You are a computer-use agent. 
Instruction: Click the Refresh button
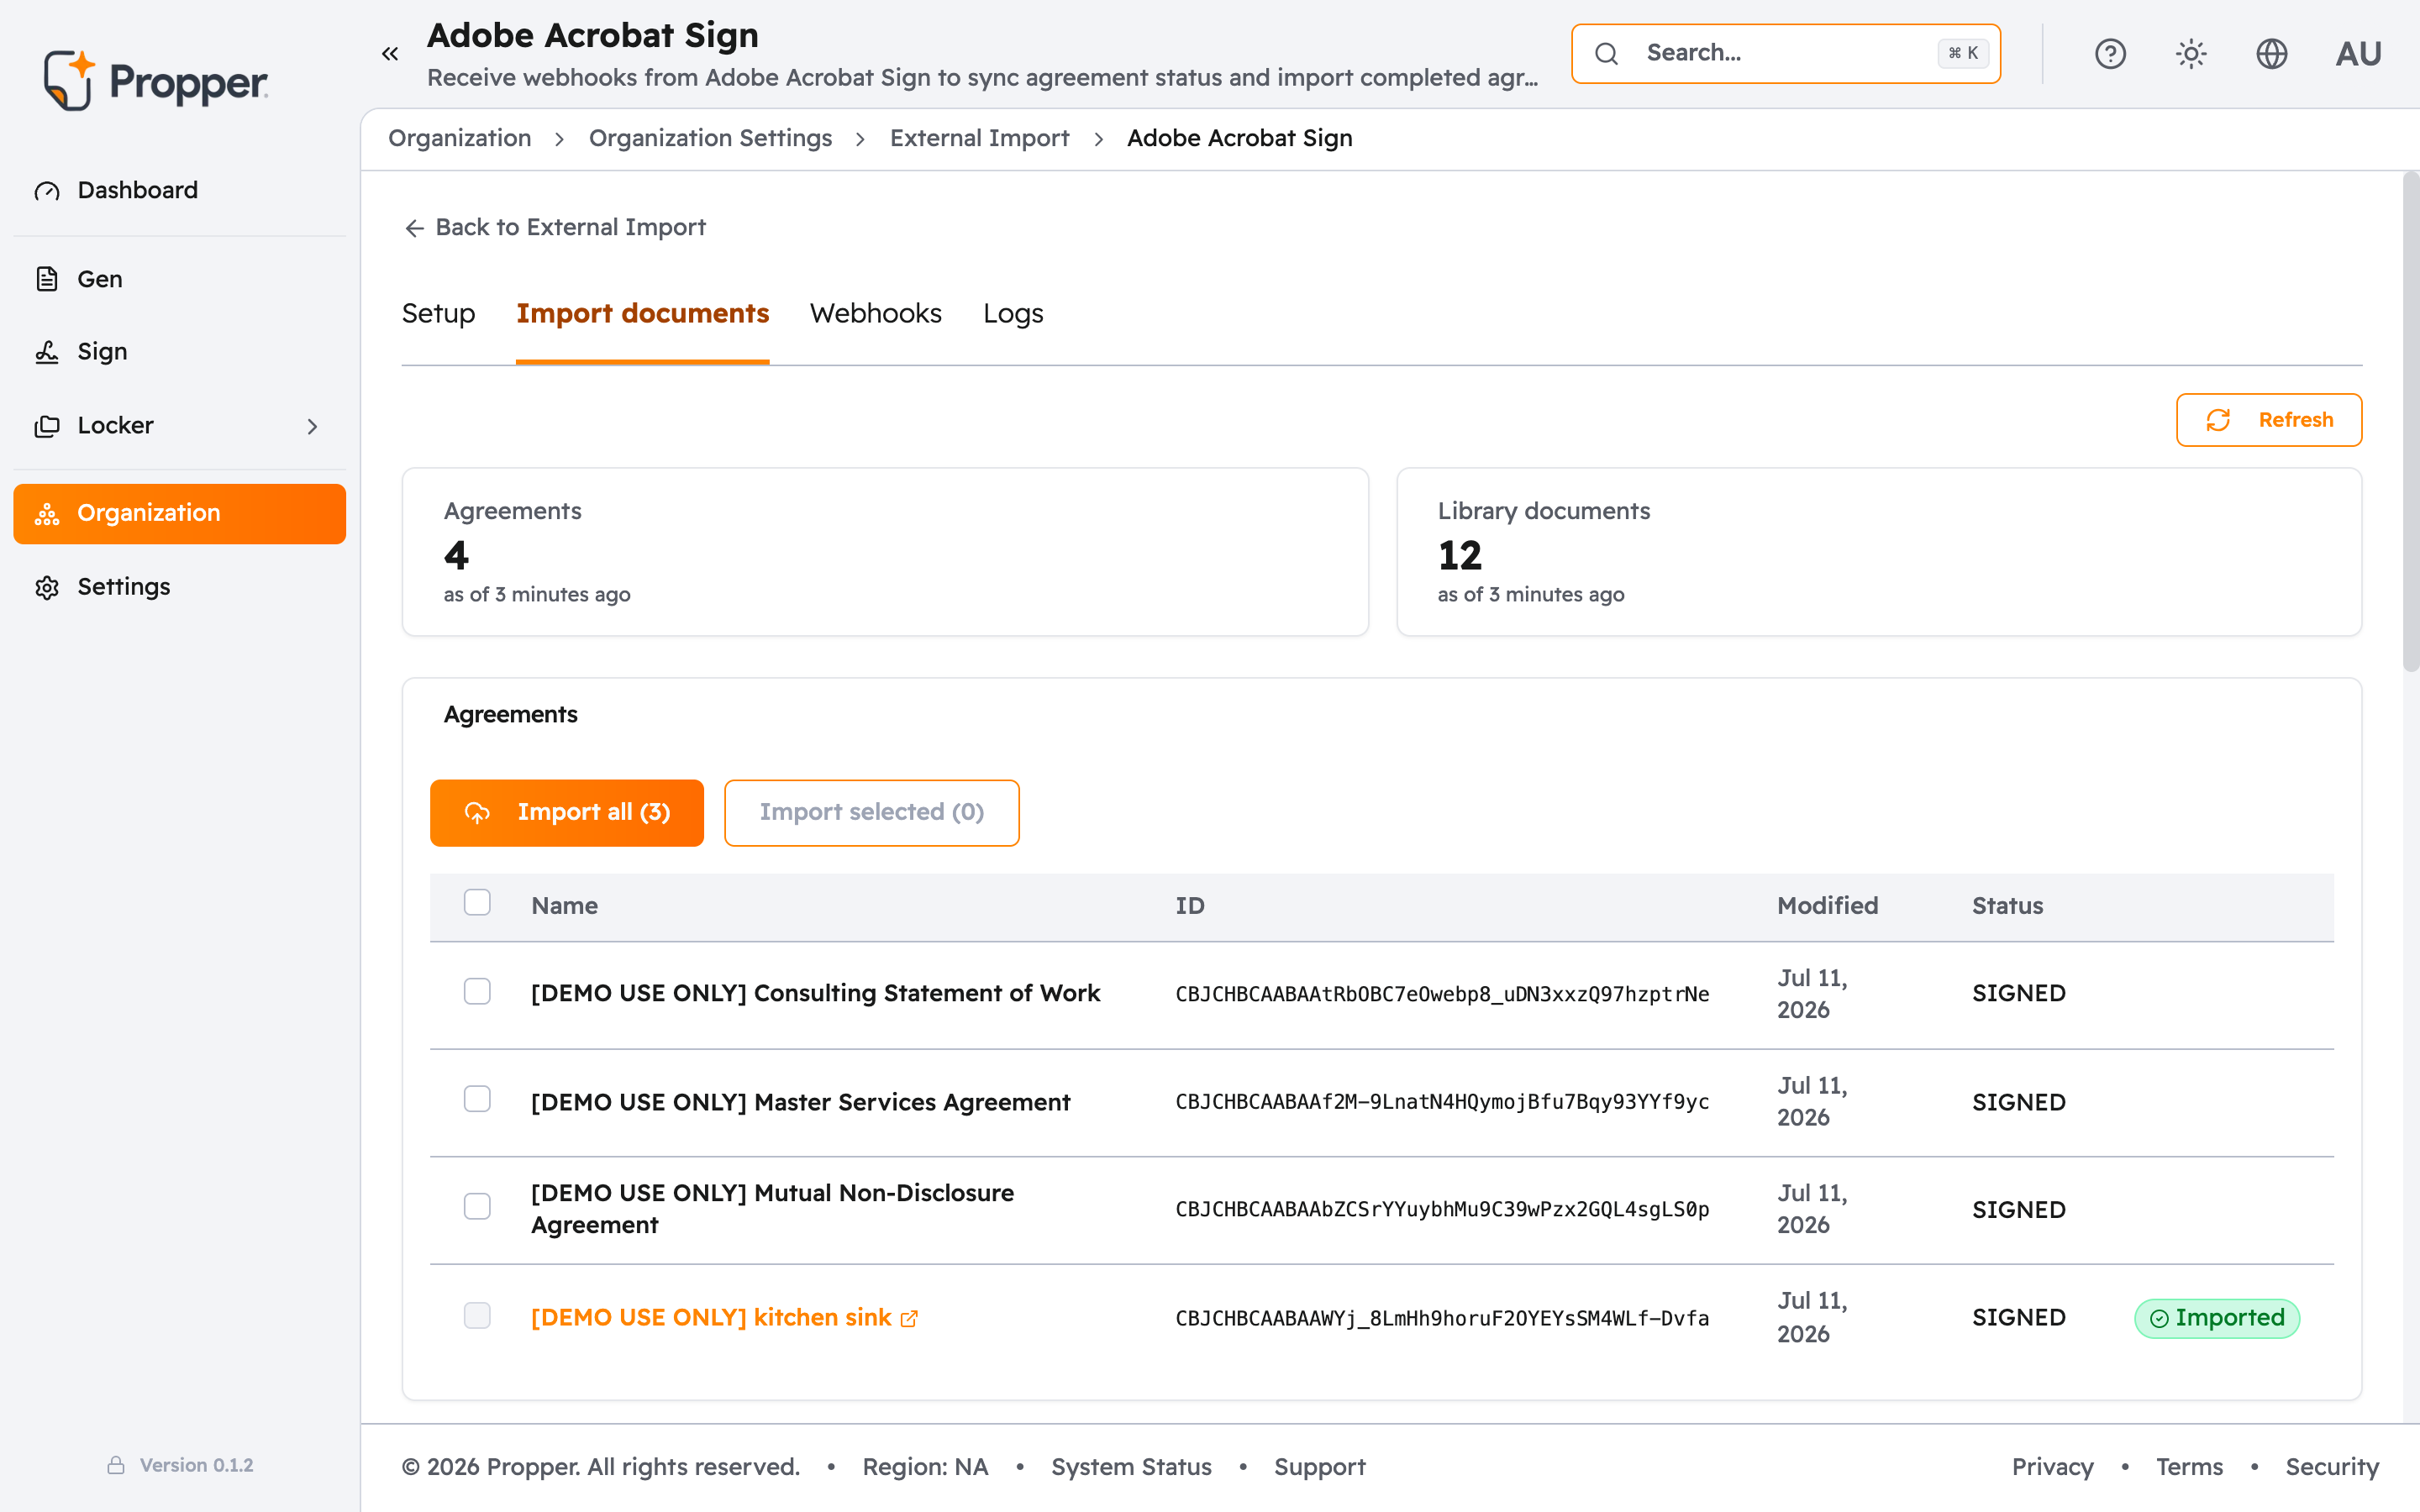click(2269, 420)
